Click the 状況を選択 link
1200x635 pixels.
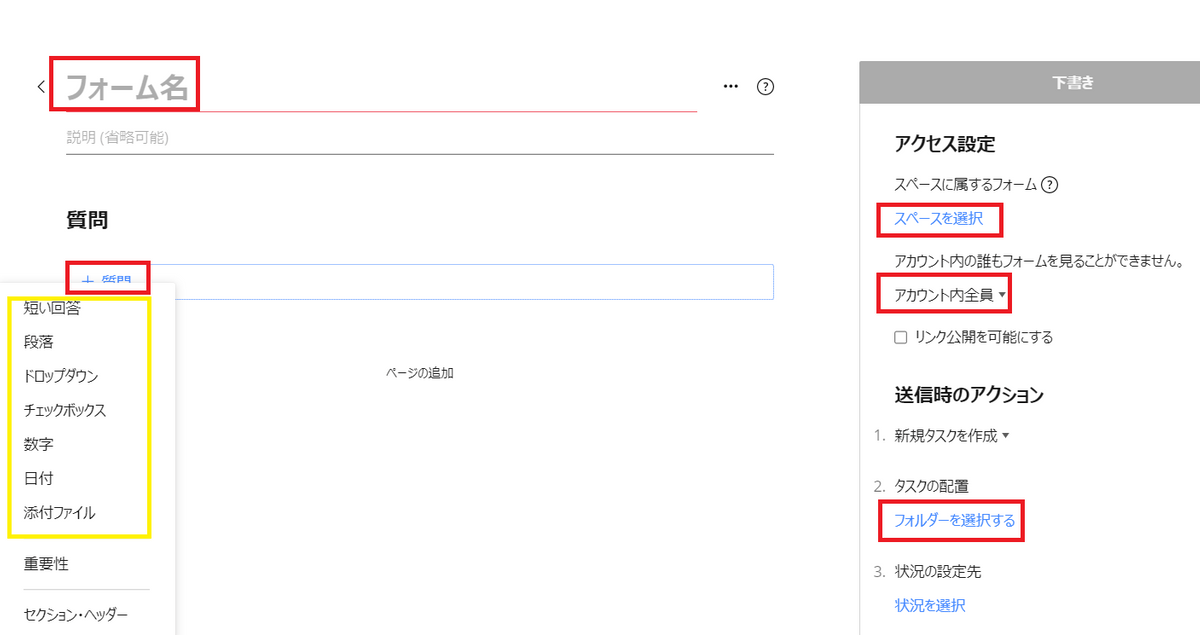930,605
